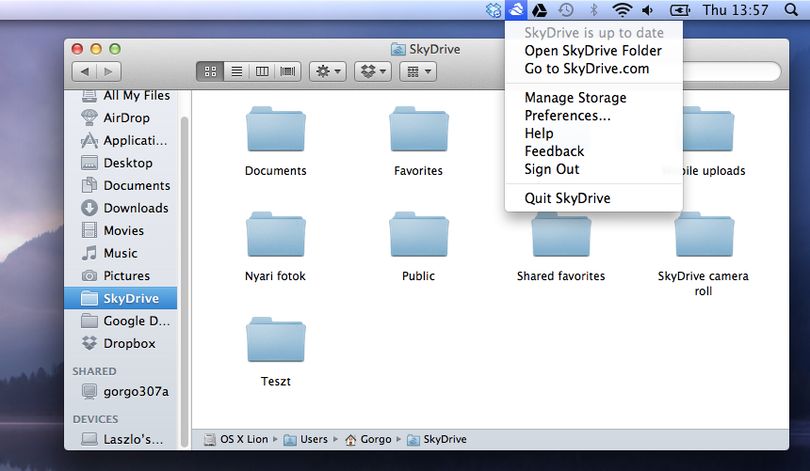810x471 pixels.
Task: Choose Open SkyDrive Folder menu item
Action: click(594, 51)
